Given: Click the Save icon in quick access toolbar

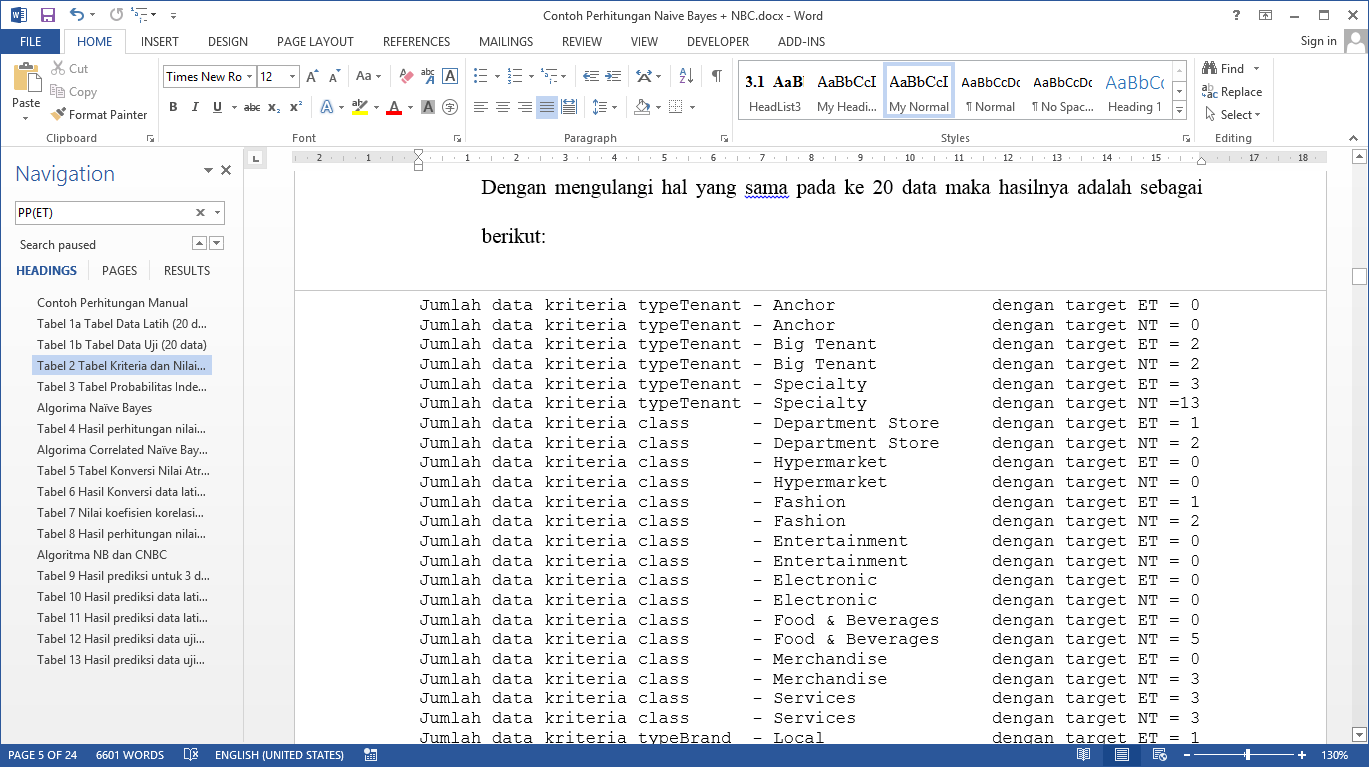Looking at the screenshot, I should tap(47, 15).
